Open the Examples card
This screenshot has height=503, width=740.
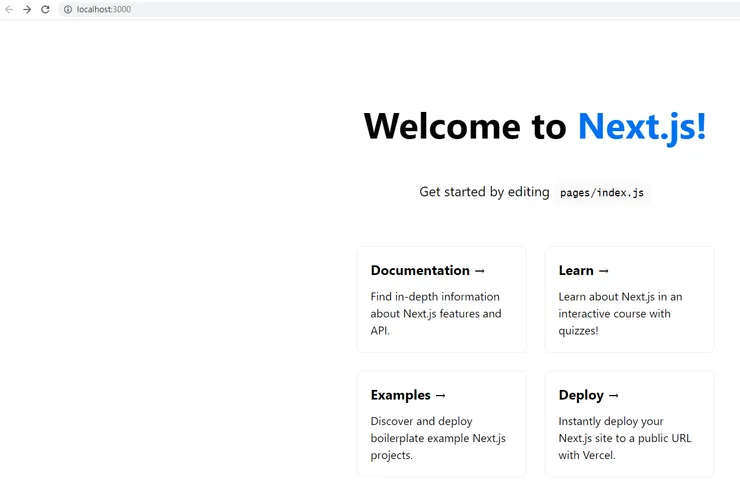click(442, 424)
